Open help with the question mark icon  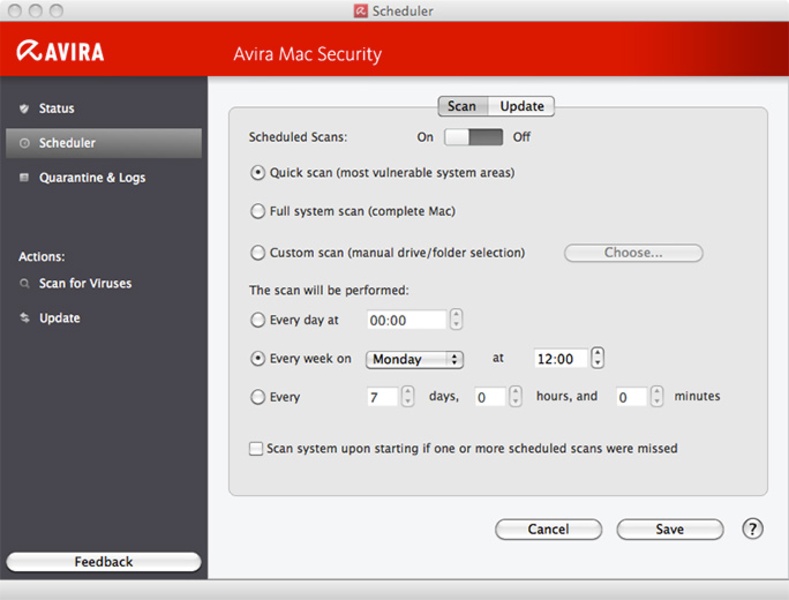[x=752, y=529]
